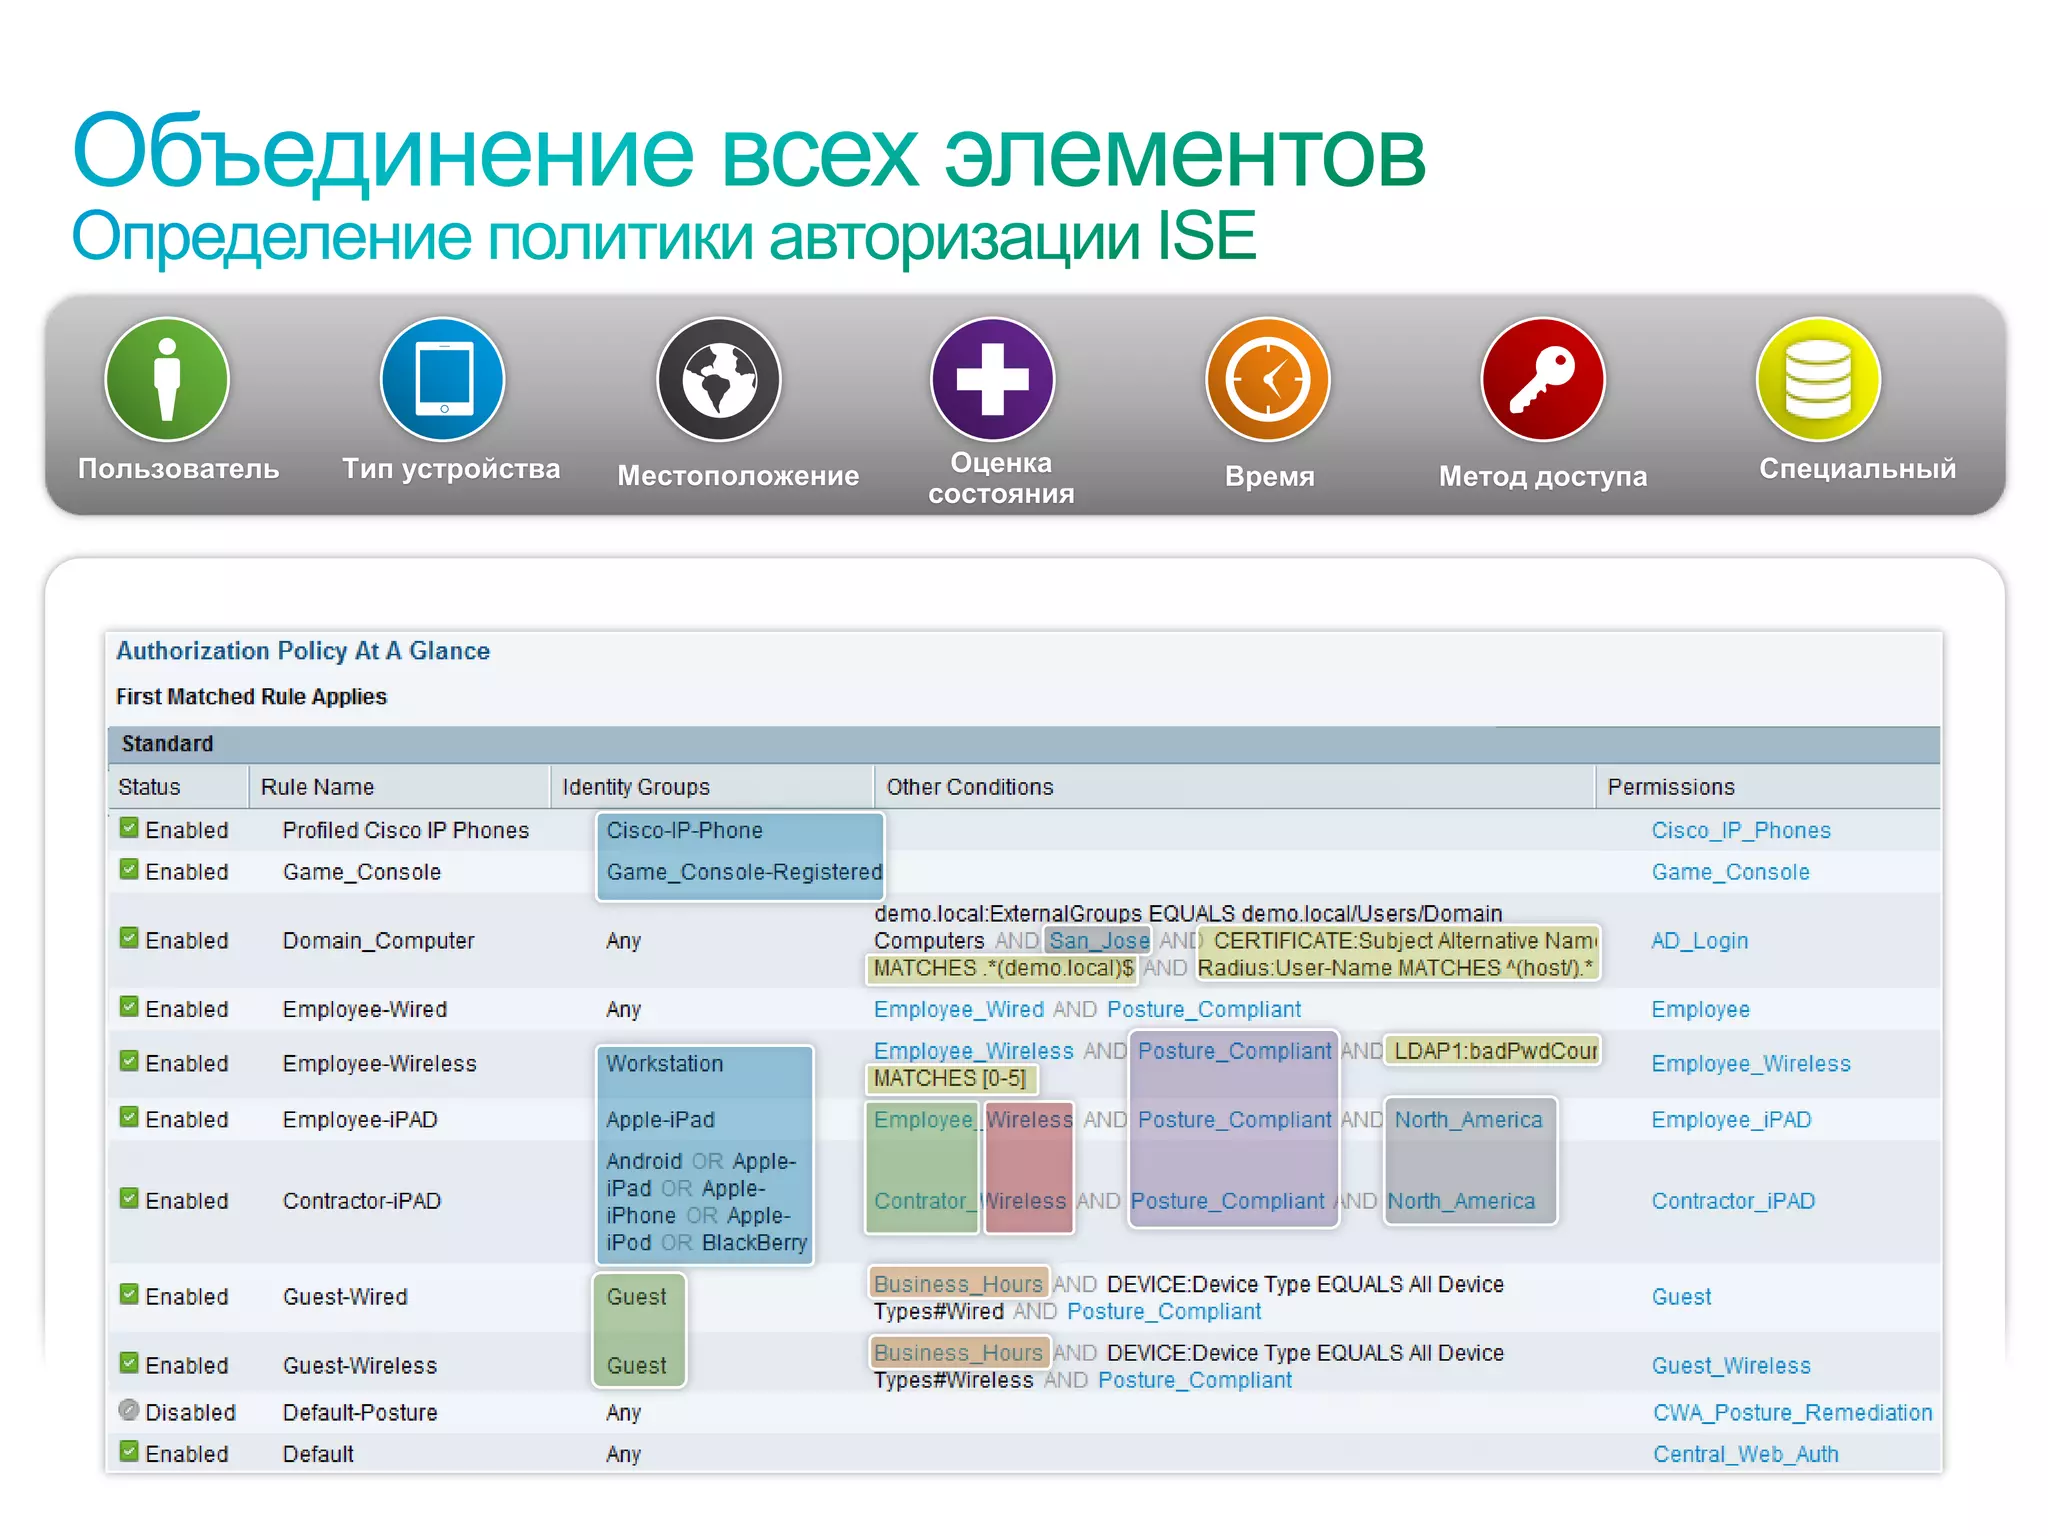
Task: Select the Cisco-IP-Phone identity group
Action: tap(684, 831)
